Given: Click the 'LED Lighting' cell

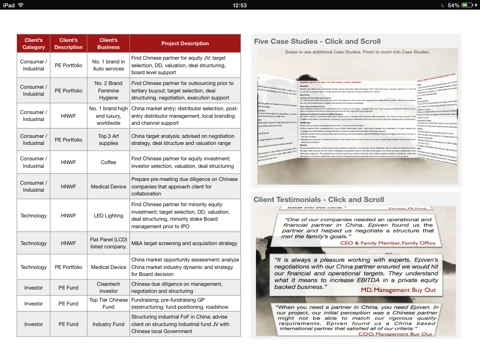Looking at the screenshot, I should click(108, 215).
